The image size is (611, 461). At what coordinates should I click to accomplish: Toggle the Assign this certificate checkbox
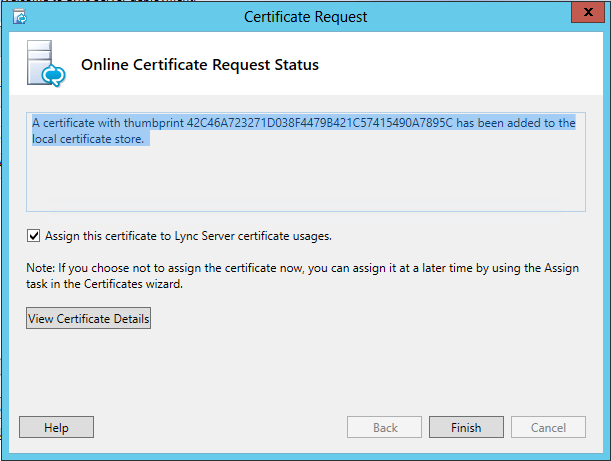(x=34, y=236)
